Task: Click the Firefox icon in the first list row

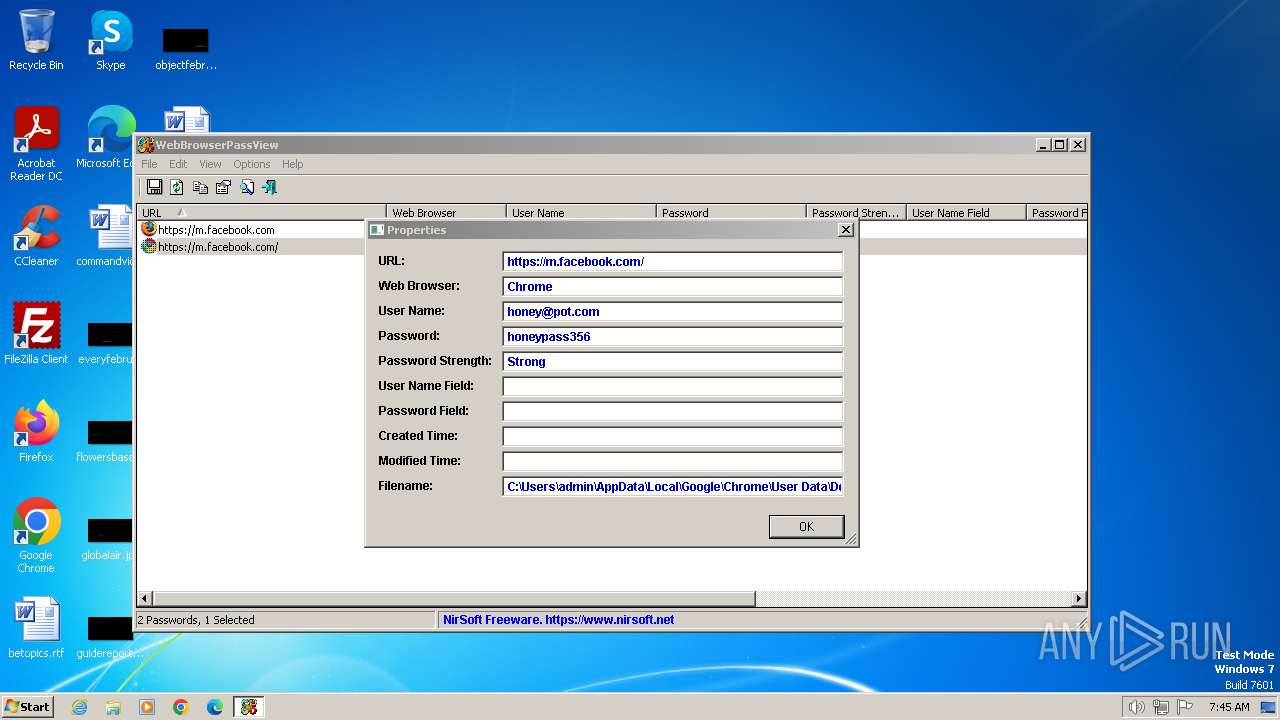Action: click(x=149, y=229)
